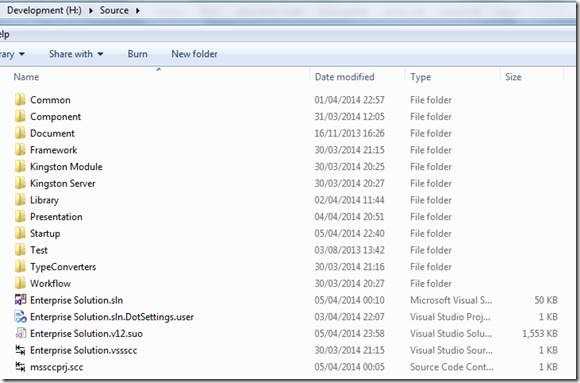Click date 01/04/2014 22:57

349,100
